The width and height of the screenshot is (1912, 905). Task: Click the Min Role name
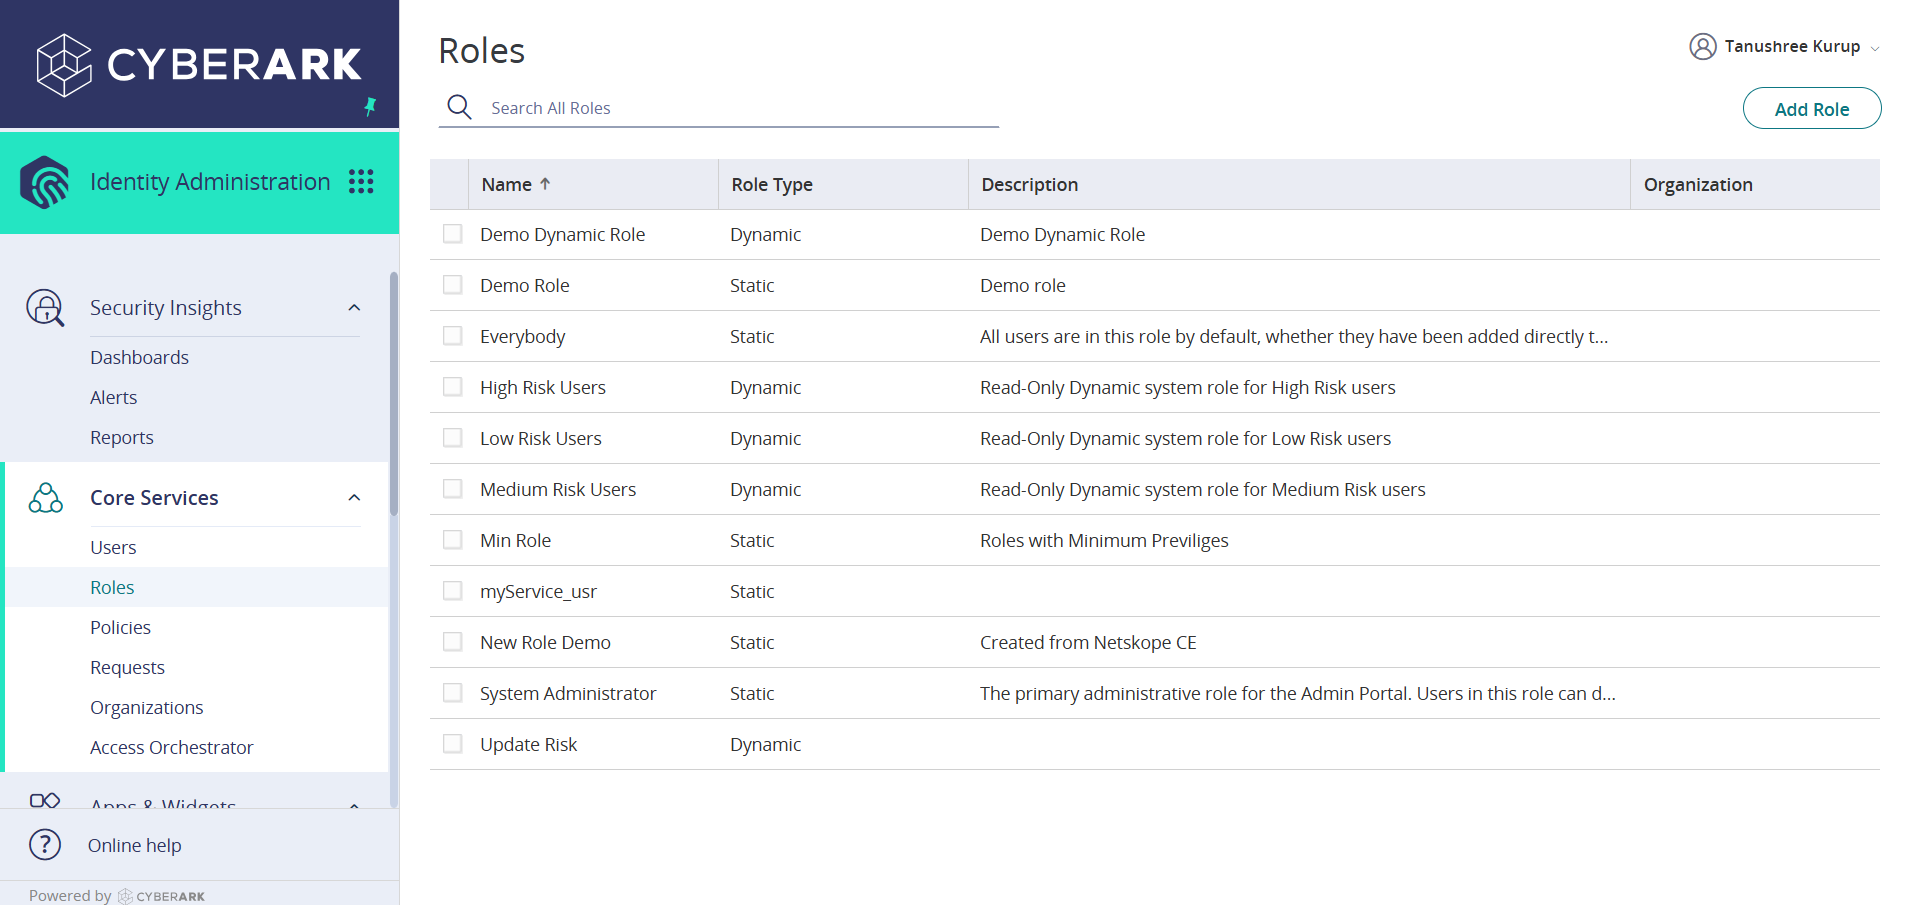tap(515, 540)
